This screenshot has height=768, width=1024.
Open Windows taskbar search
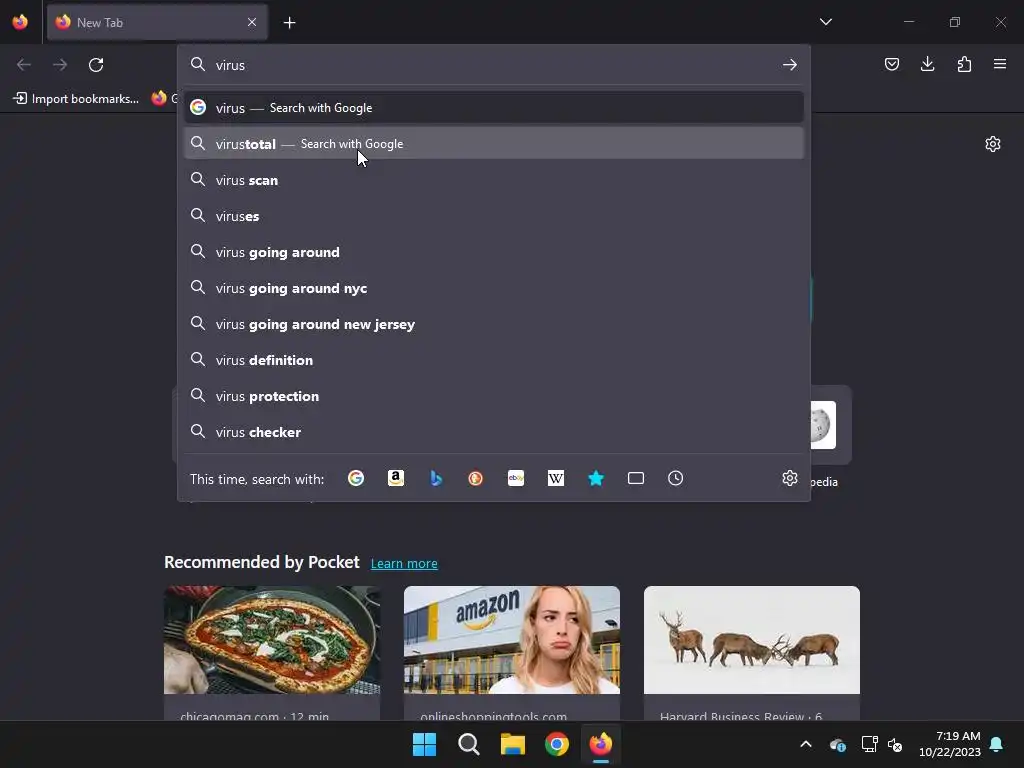tap(469, 744)
